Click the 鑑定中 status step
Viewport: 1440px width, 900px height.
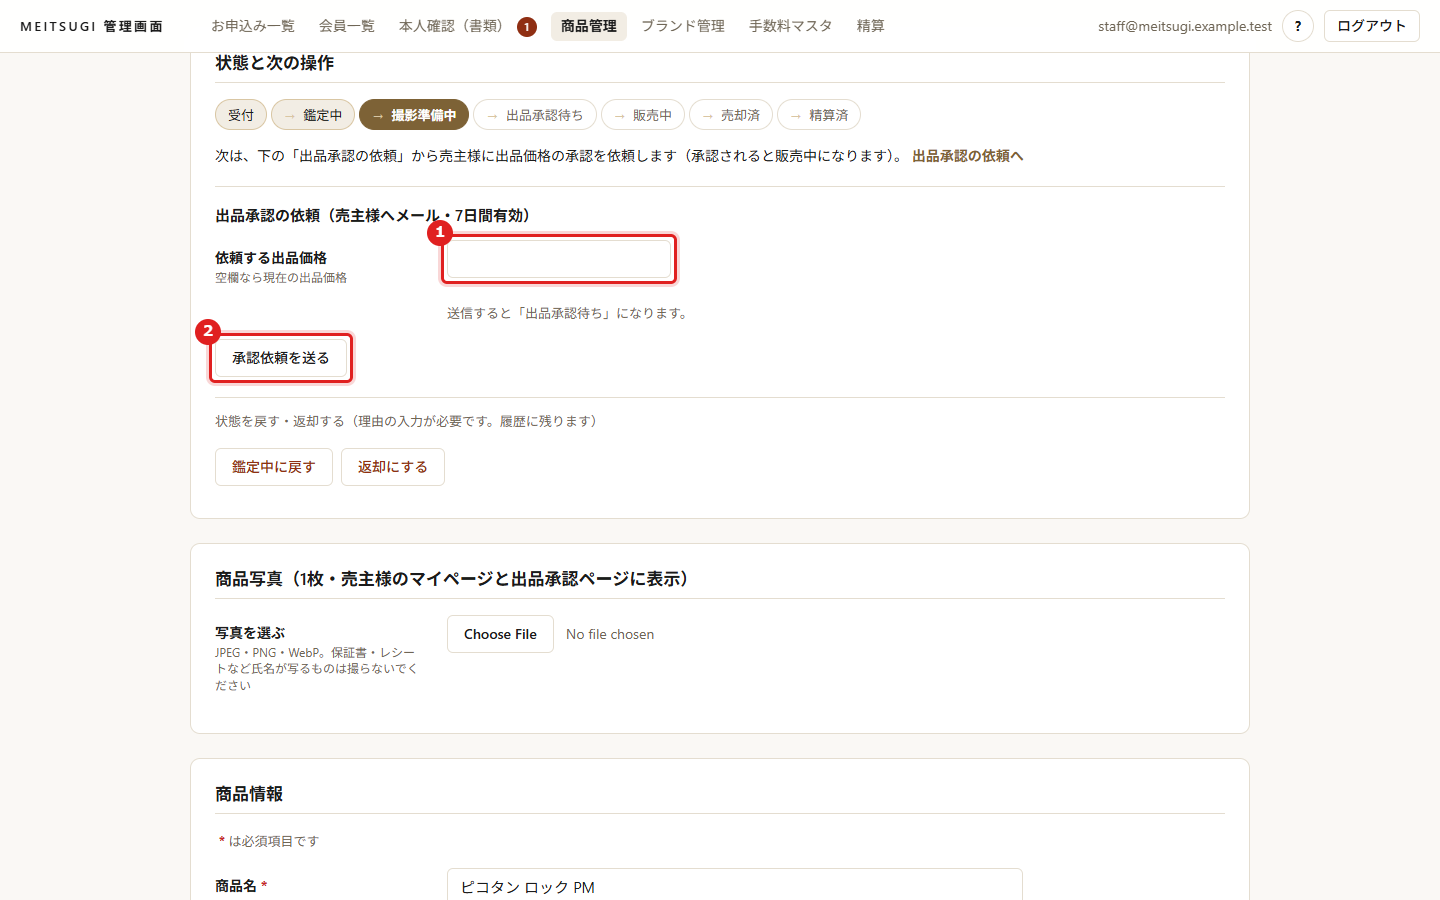pyautogui.click(x=313, y=115)
